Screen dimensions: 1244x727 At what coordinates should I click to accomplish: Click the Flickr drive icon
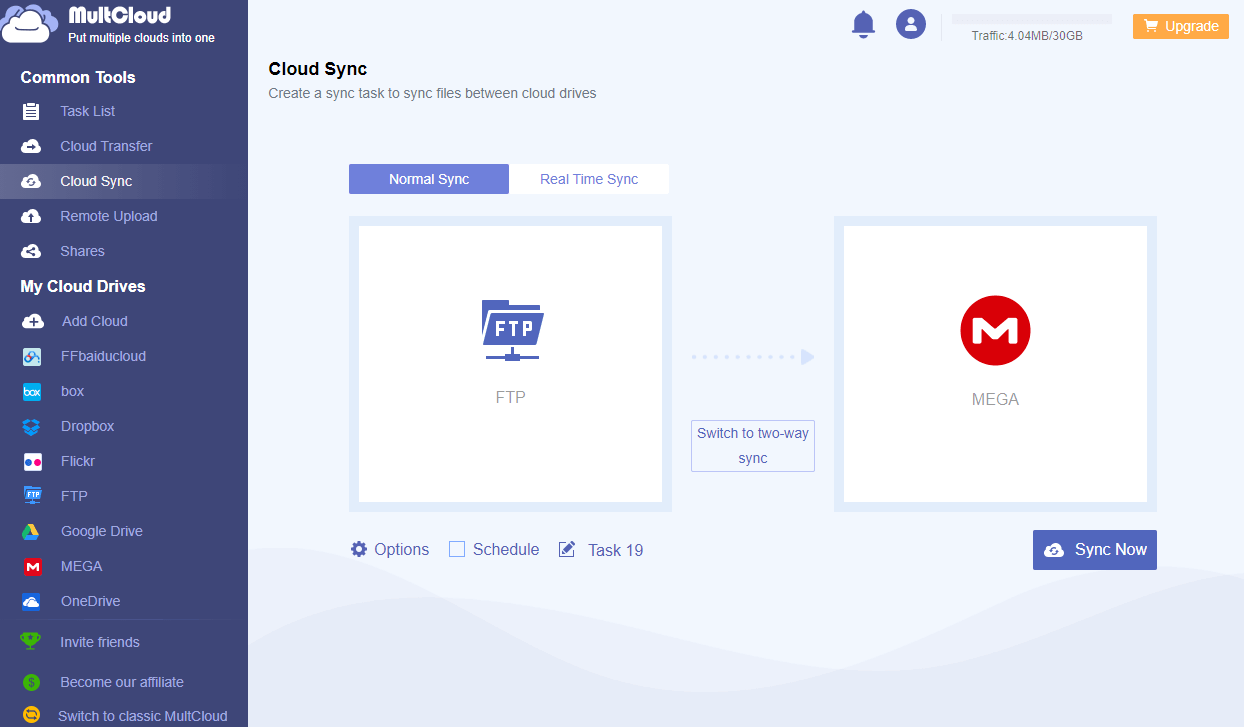pyautogui.click(x=32, y=461)
